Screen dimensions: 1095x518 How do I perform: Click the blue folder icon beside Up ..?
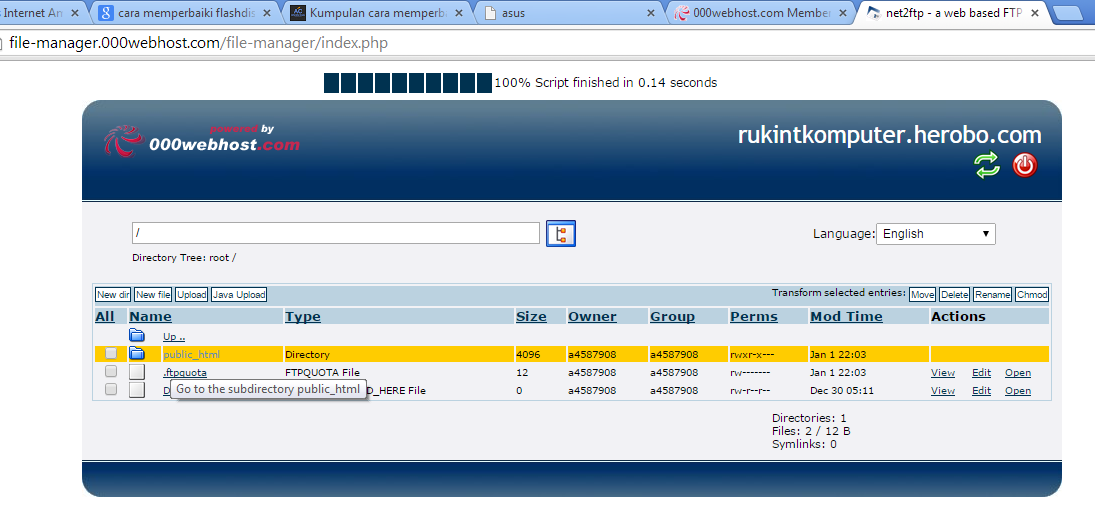(x=137, y=335)
